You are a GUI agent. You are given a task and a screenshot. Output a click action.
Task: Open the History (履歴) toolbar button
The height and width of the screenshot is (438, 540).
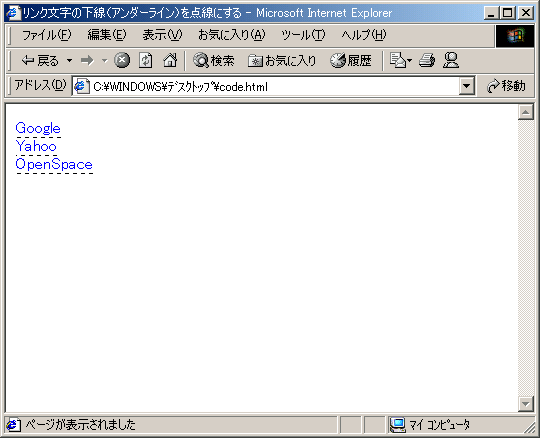(x=351, y=61)
